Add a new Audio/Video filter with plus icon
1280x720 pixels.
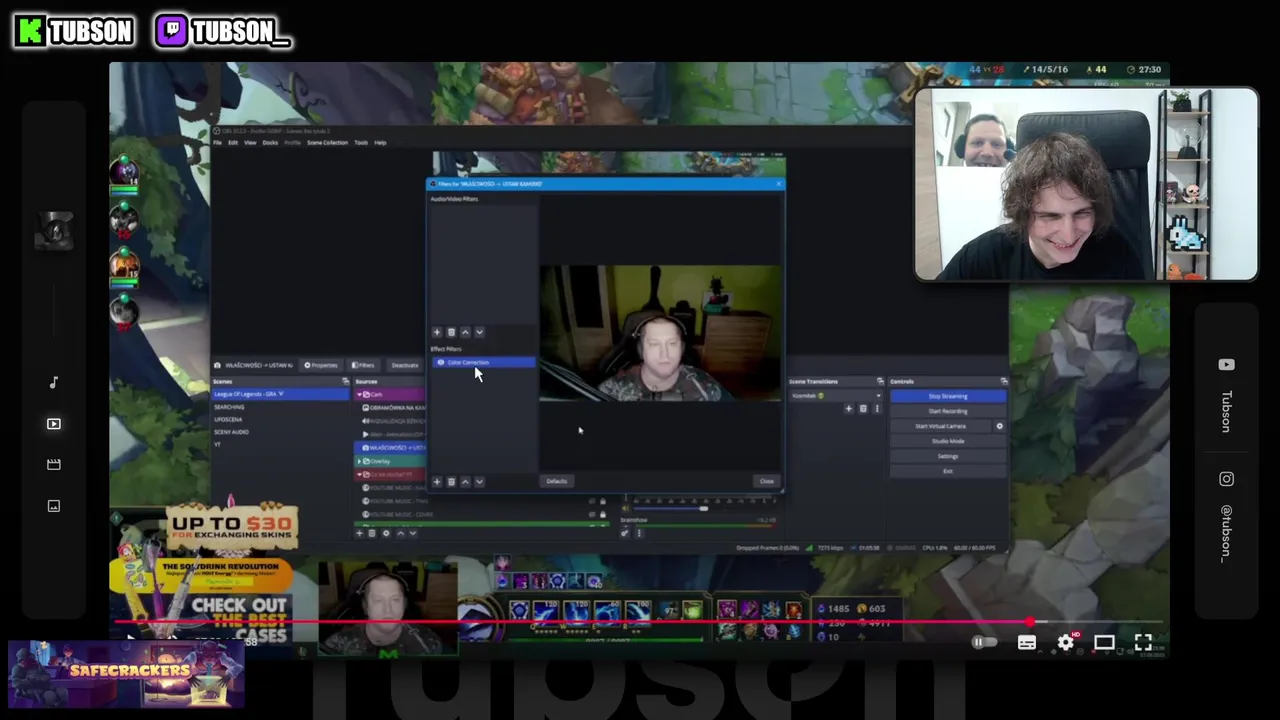click(436, 332)
